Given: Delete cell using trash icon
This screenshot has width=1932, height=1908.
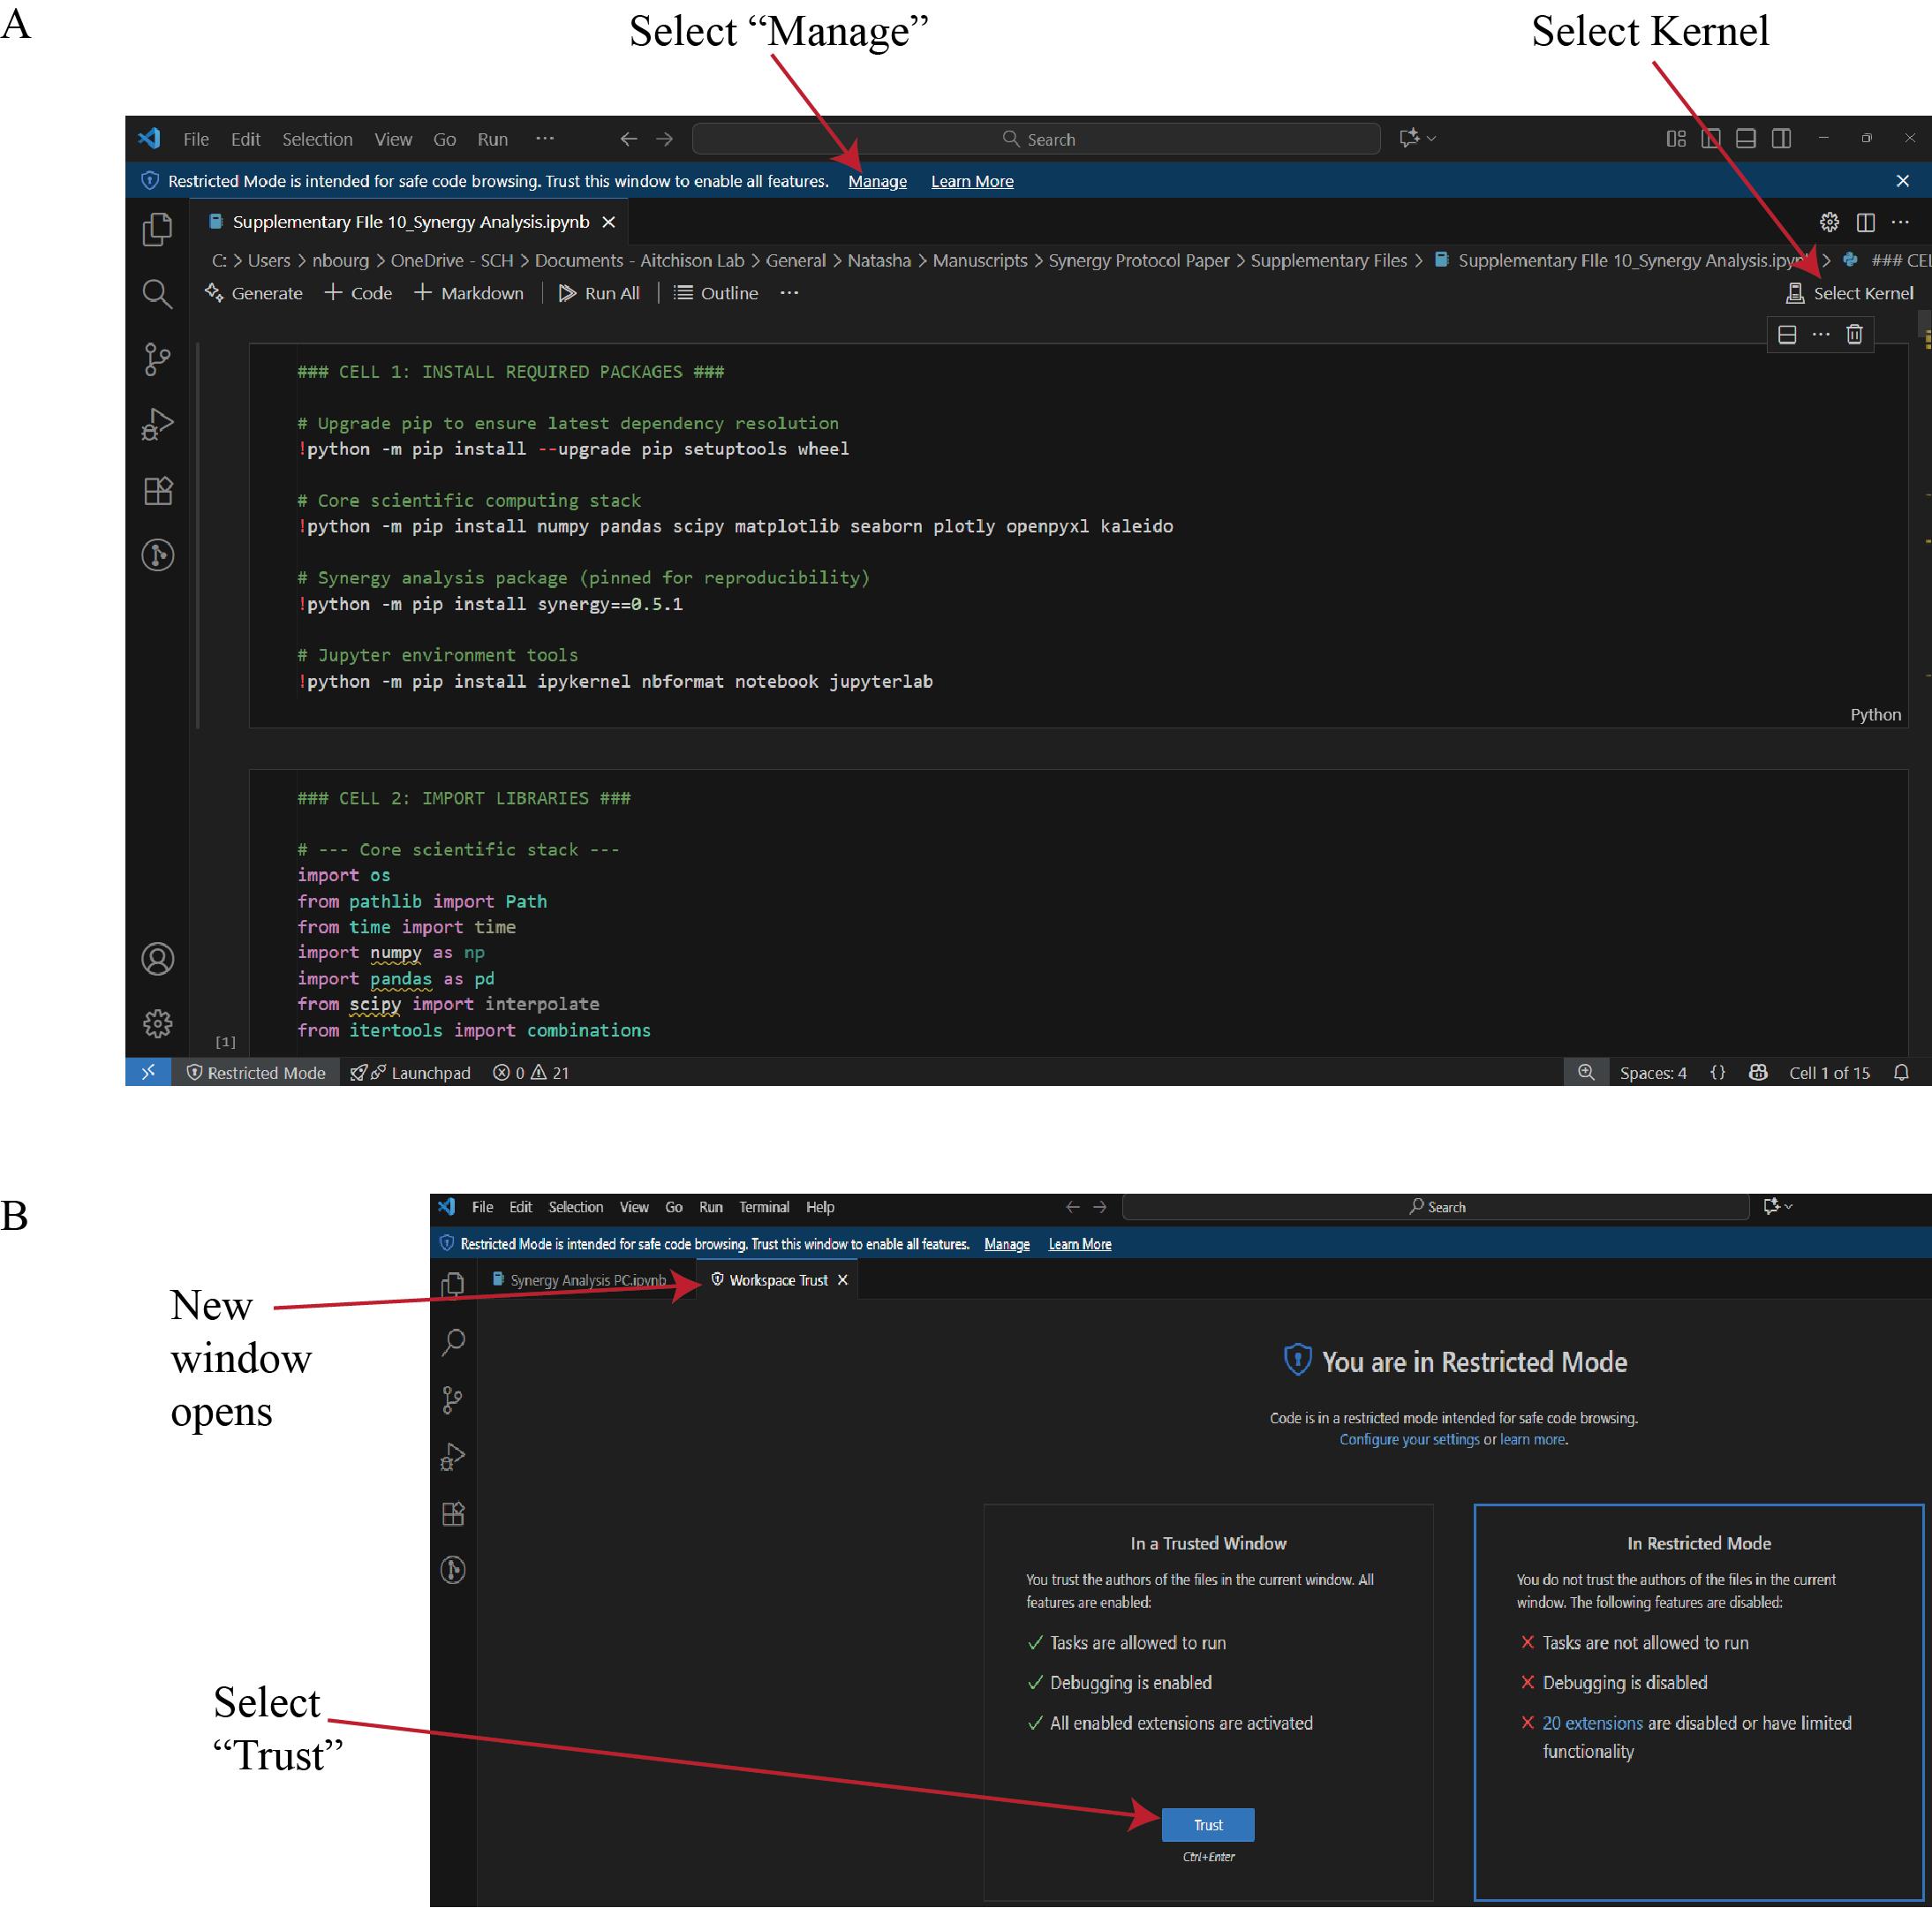Looking at the screenshot, I should tap(1854, 334).
